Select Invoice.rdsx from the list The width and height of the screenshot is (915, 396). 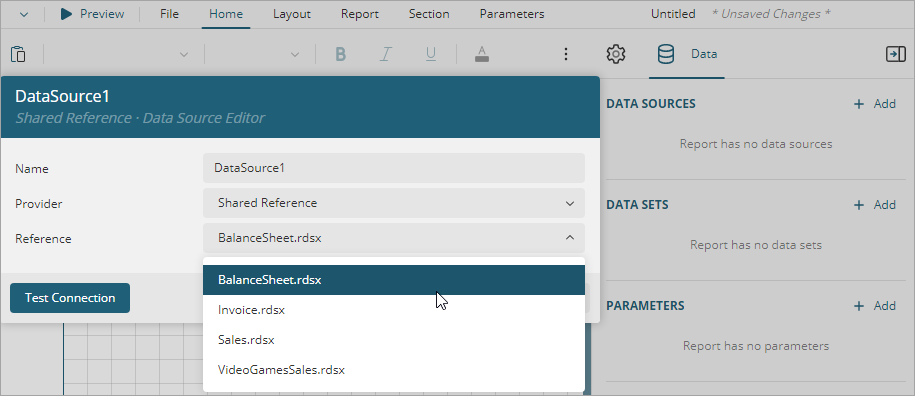tap(394, 310)
